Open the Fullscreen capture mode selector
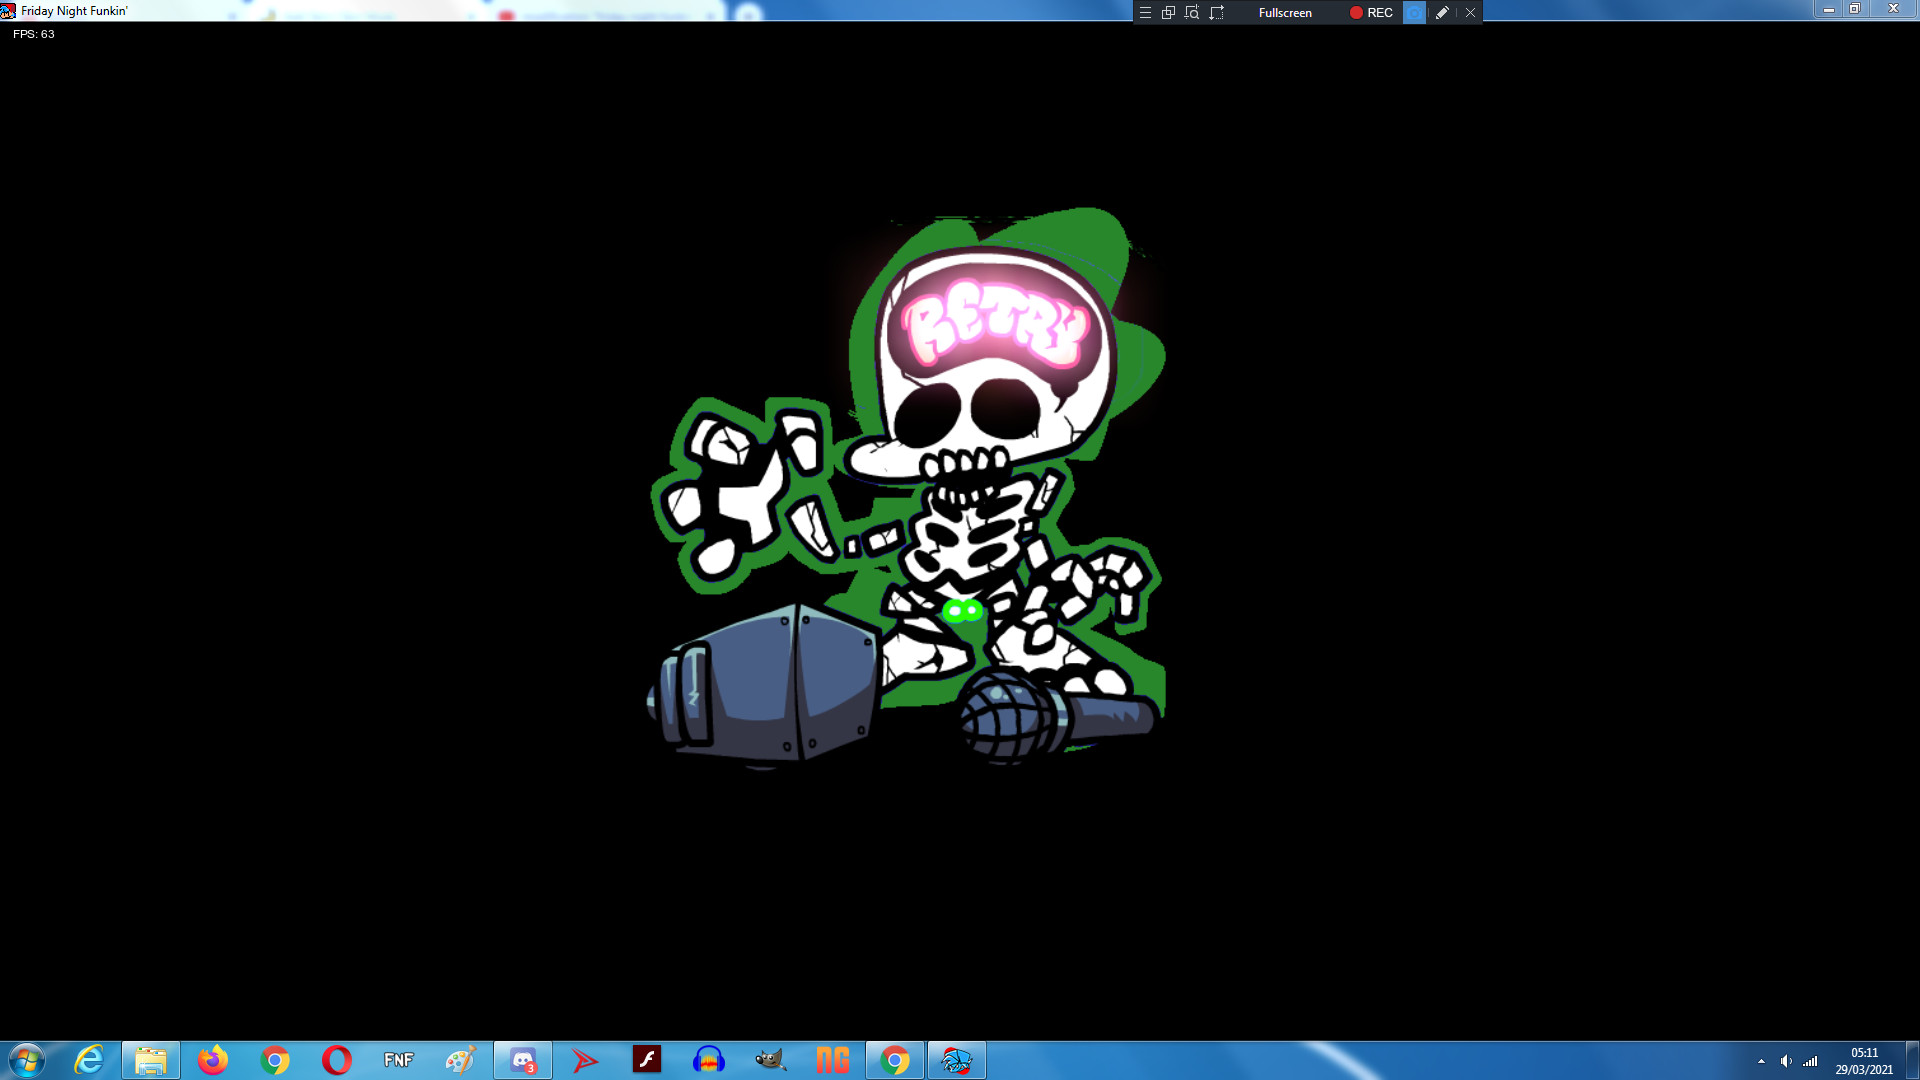The width and height of the screenshot is (1920, 1080). click(1285, 12)
